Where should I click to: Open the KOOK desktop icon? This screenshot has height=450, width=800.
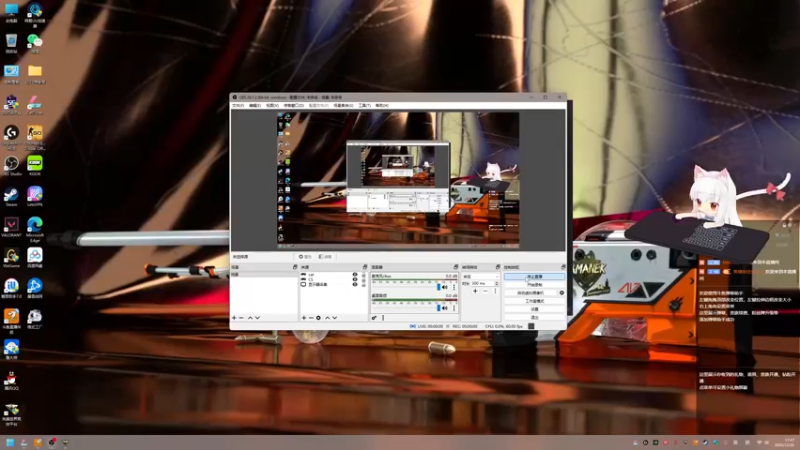click(x=35, y=166)
